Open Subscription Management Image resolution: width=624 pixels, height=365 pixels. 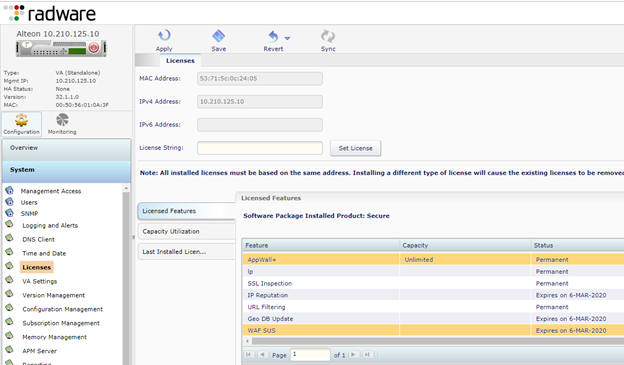coord(61,323)
